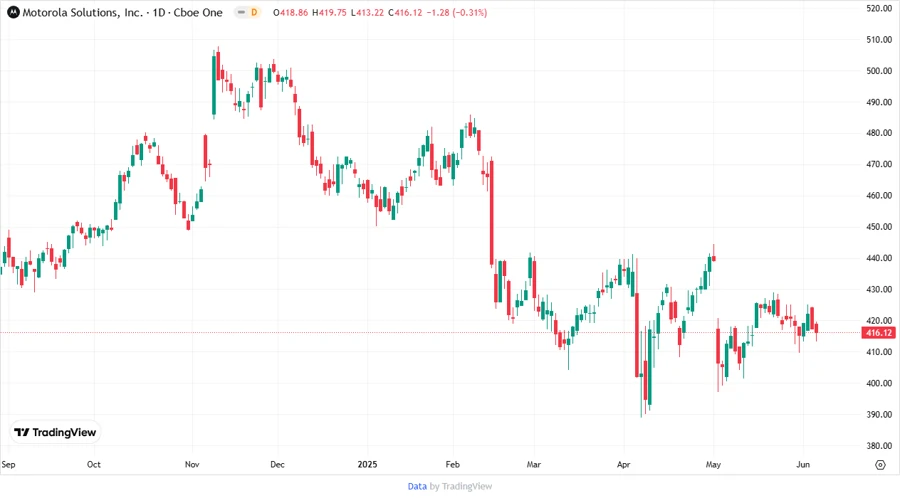Click the 416.12 current price label
The width and height of the screenshot is (900, 498).
point(878,333)
